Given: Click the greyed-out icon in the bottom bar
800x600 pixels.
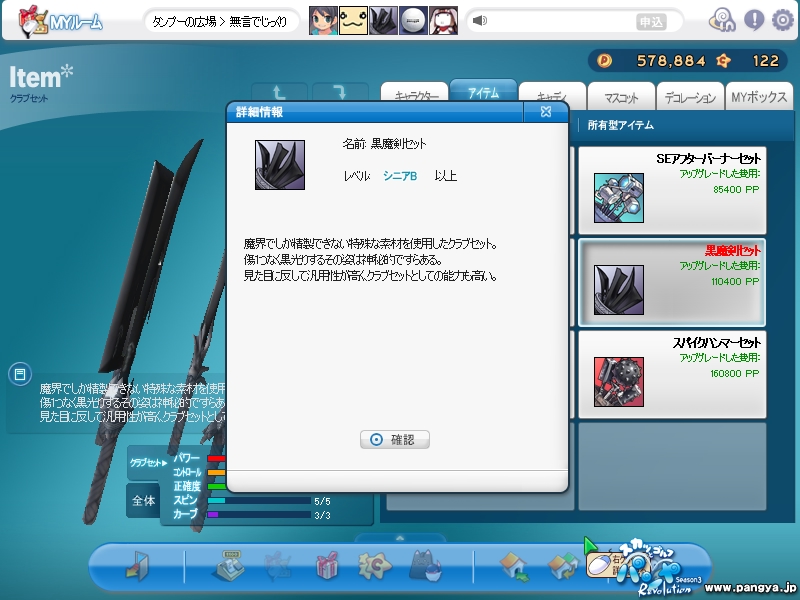Looking at the screenshot, I should (x=278, y=565).
